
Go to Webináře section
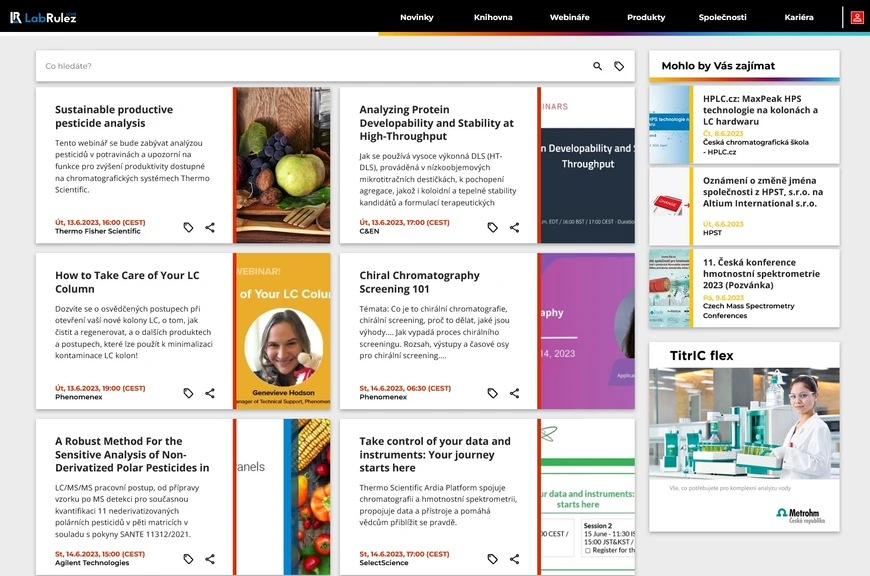569,17
